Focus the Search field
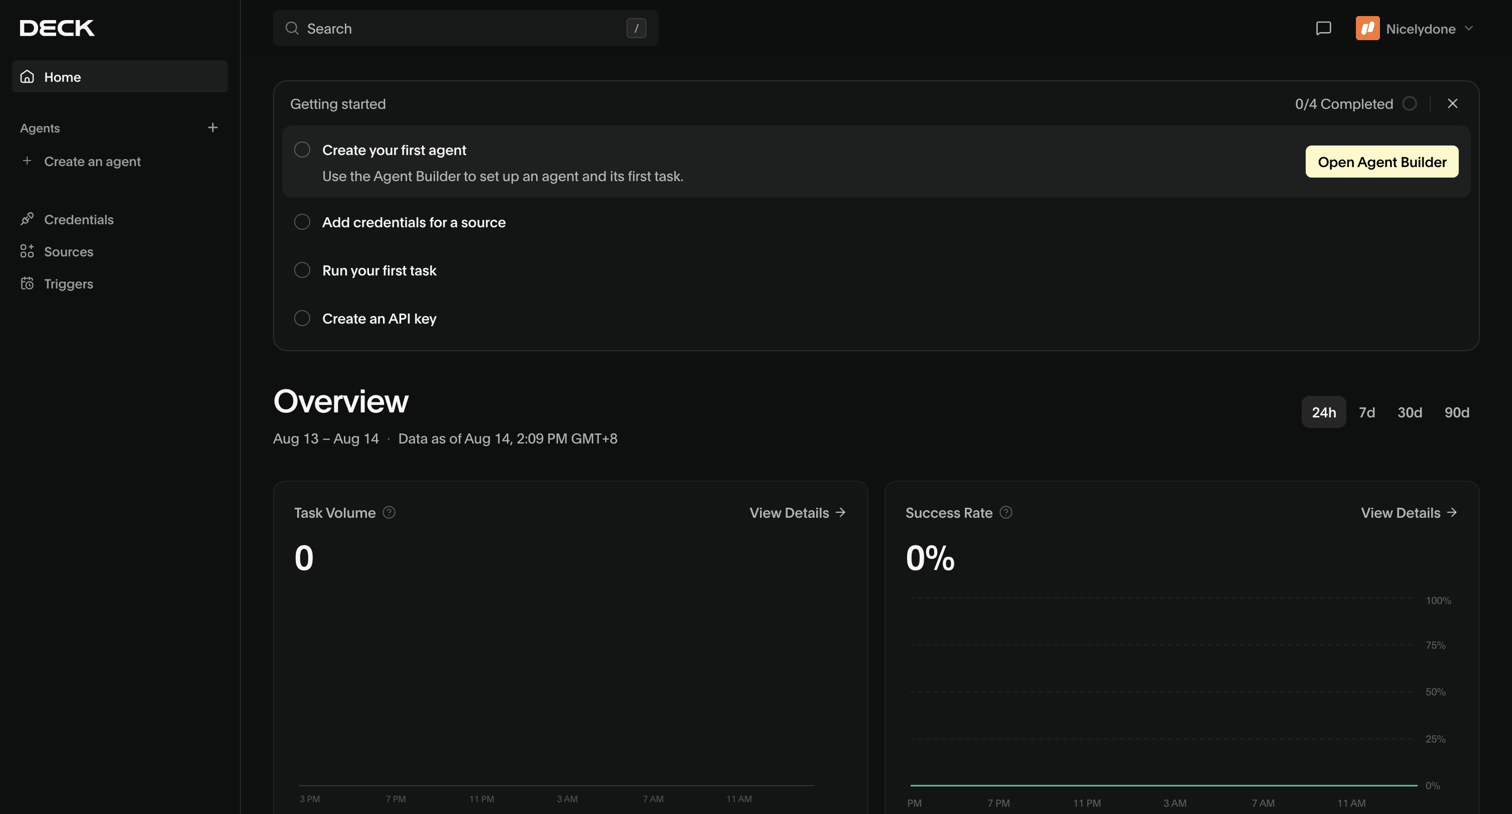 point(466,28)
